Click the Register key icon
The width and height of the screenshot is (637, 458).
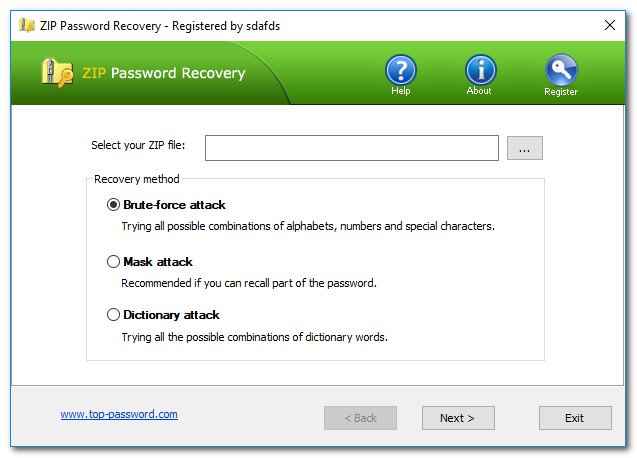pyautogui.click(x=560, y=70)
